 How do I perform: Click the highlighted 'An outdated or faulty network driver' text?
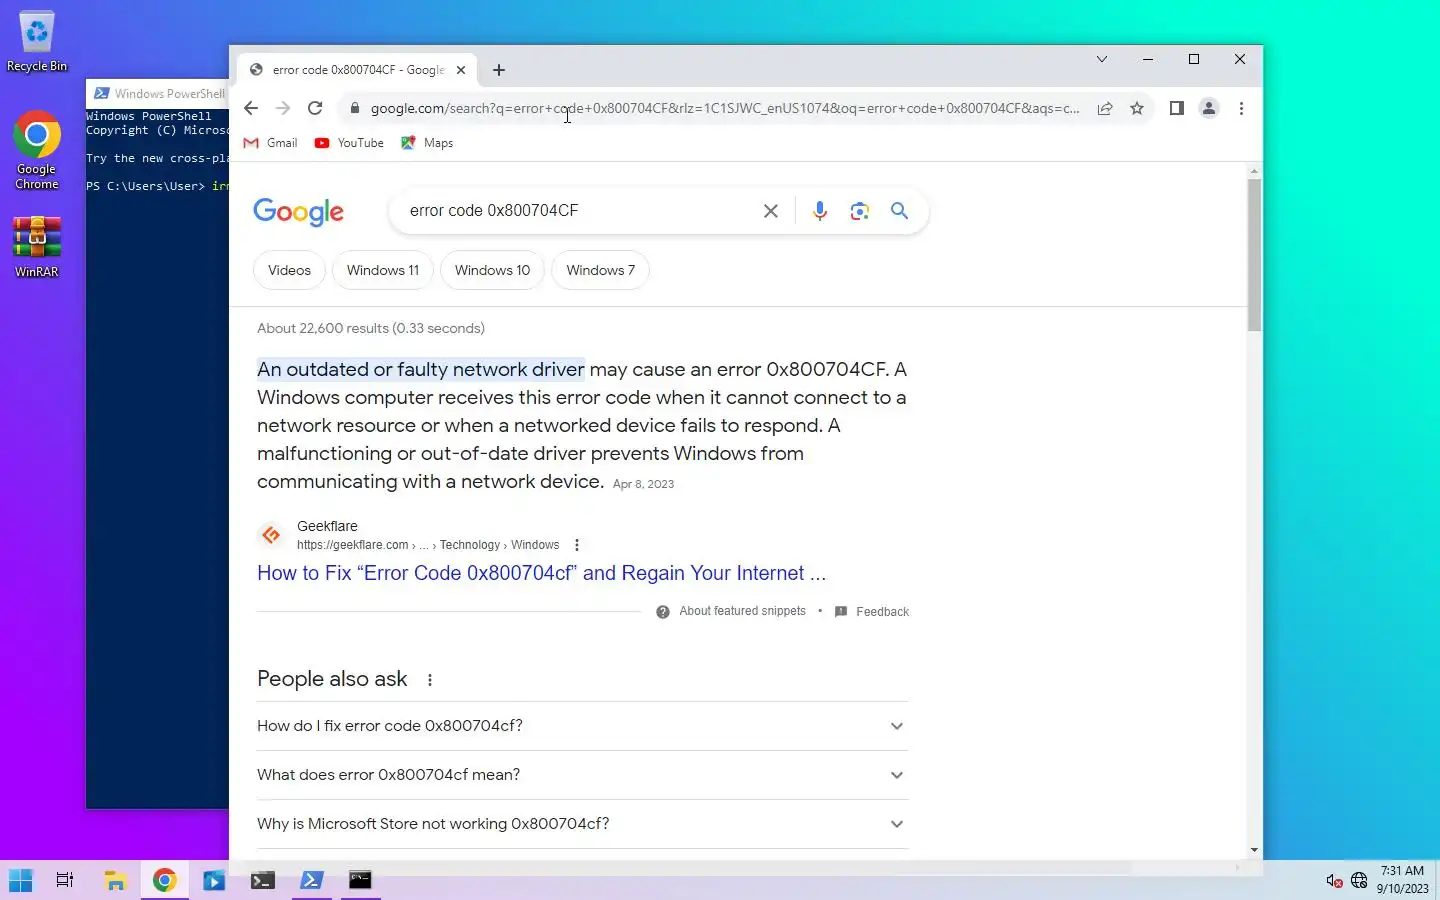pos(421,369)
